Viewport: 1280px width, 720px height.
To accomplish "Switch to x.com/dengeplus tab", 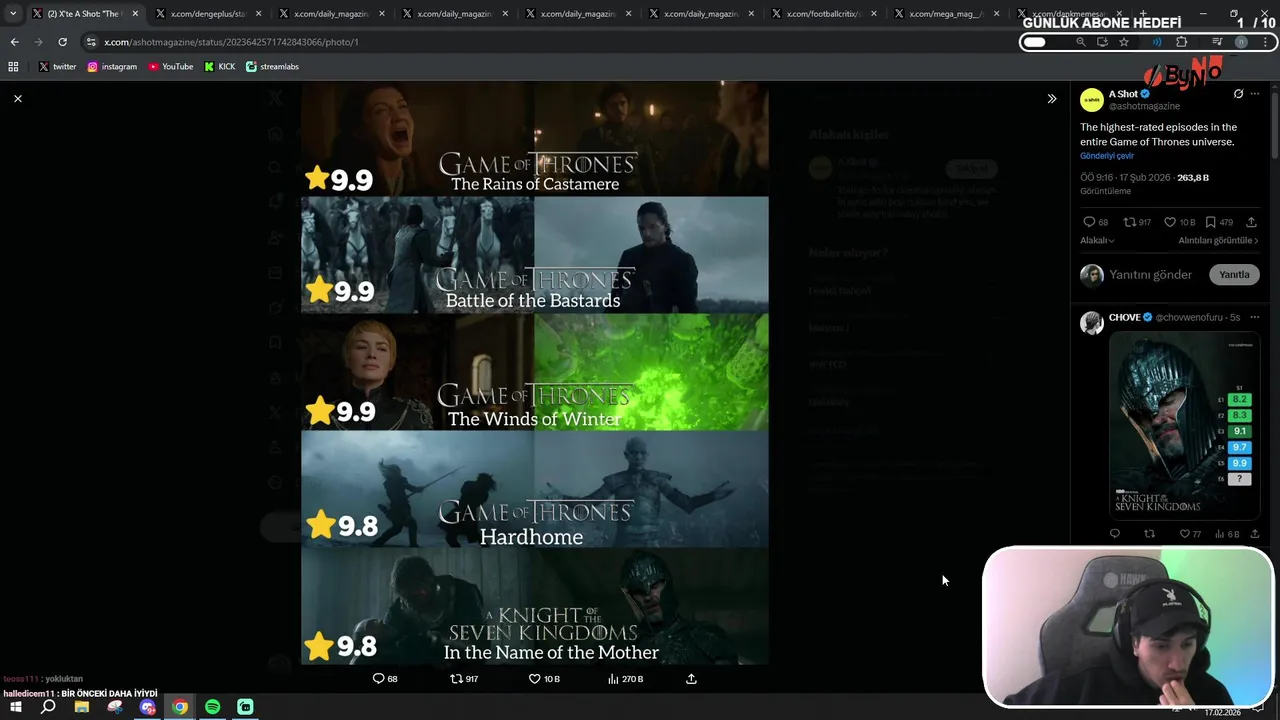I will [x=208, y=14].
